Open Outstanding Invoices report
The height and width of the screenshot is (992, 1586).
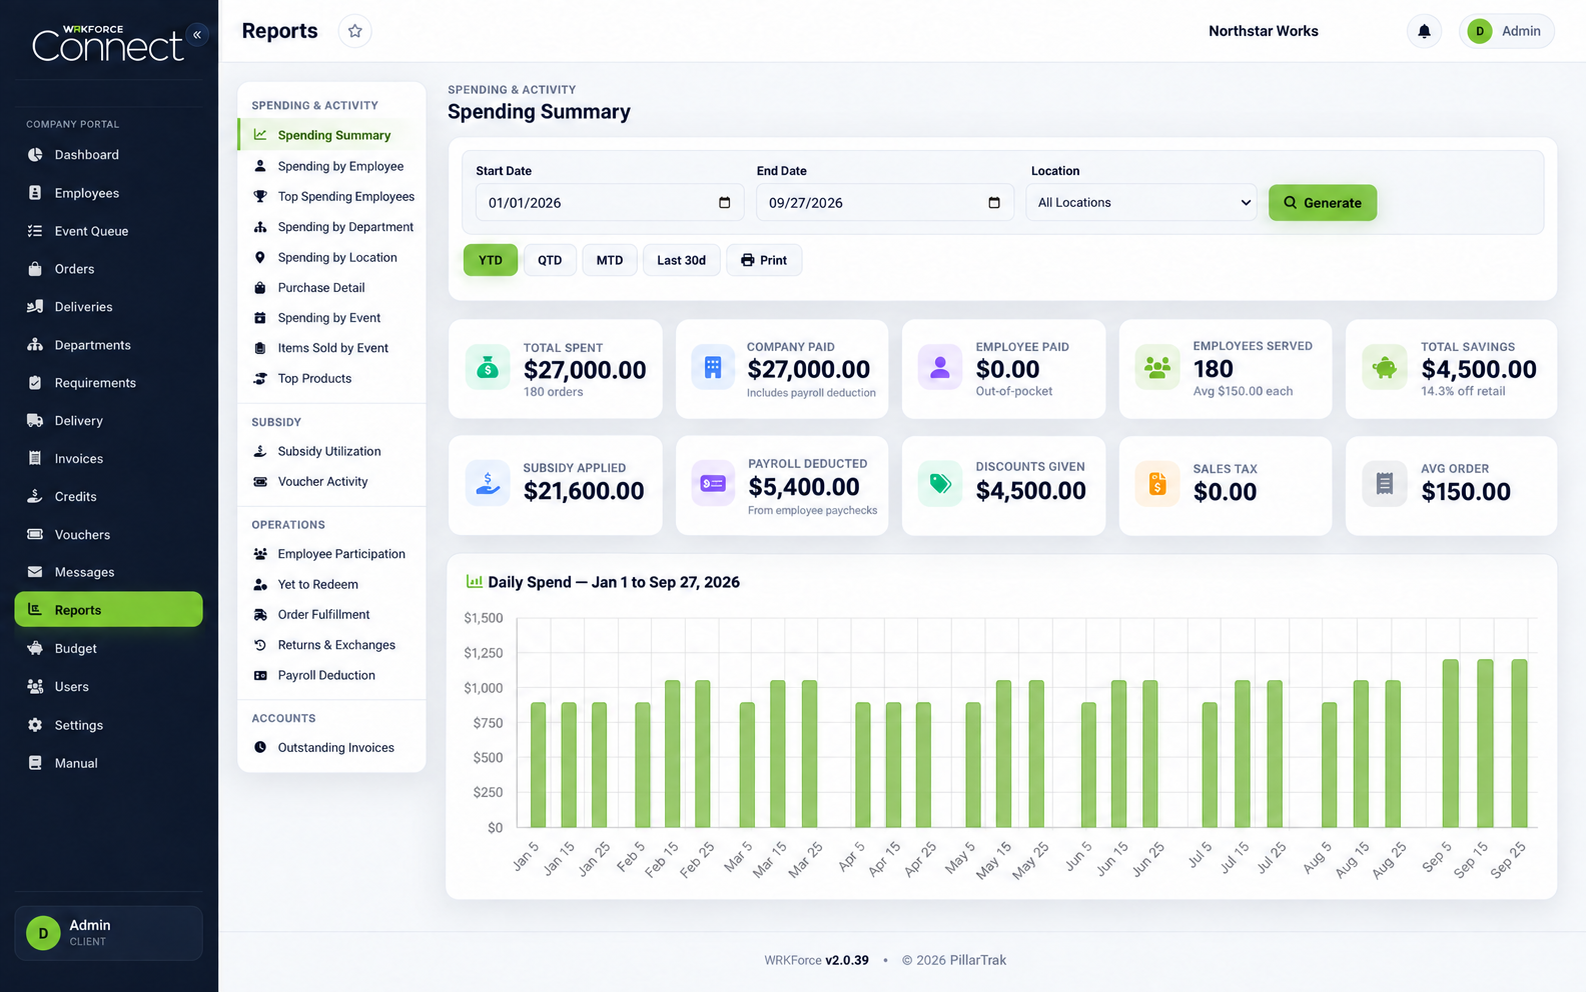point(332,748)
